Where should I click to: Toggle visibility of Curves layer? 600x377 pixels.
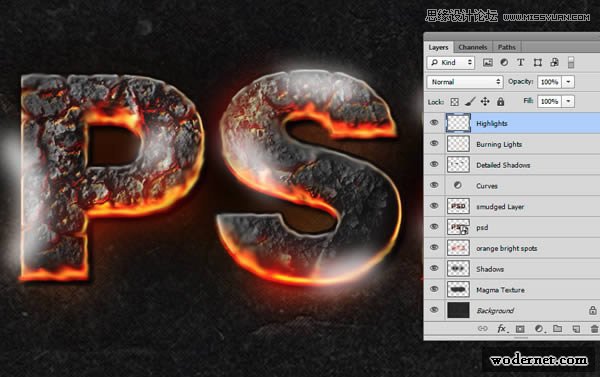click(x=434, y=185)
